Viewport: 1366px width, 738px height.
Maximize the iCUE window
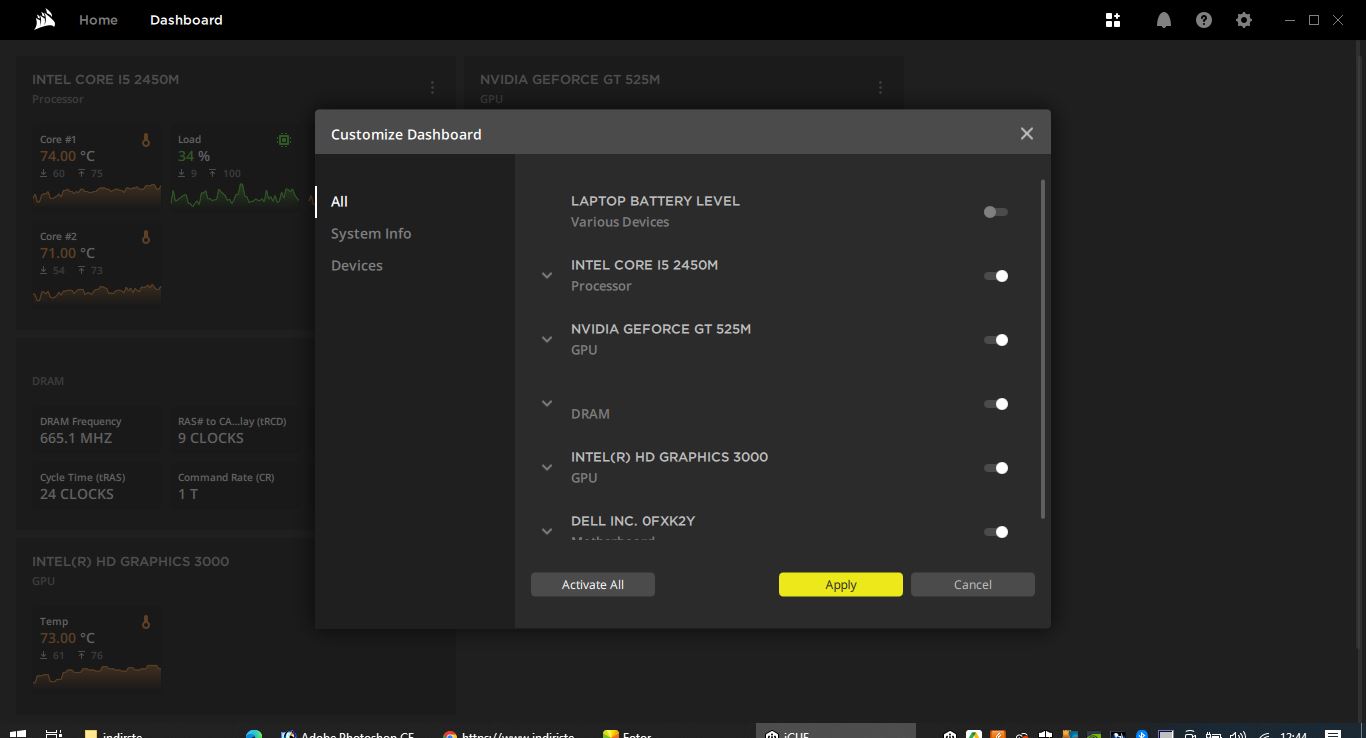click(x=1314, y=20)
